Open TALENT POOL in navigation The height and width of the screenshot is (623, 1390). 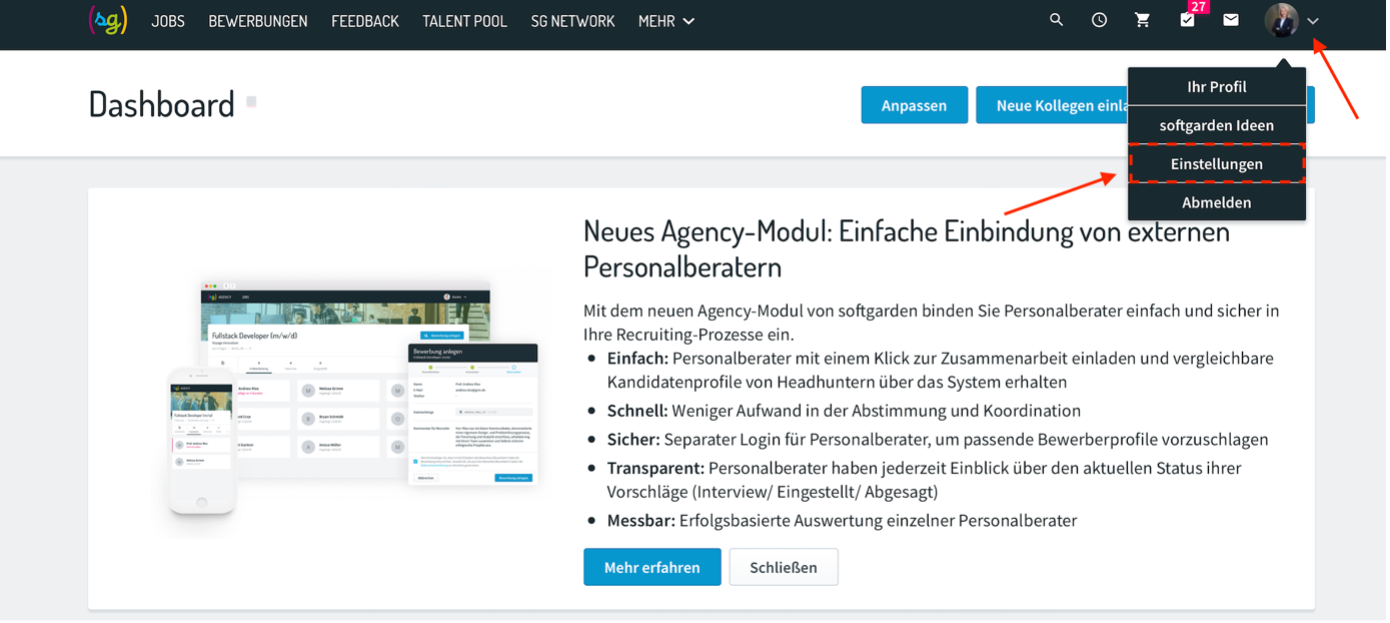click(x=465, y=21)
